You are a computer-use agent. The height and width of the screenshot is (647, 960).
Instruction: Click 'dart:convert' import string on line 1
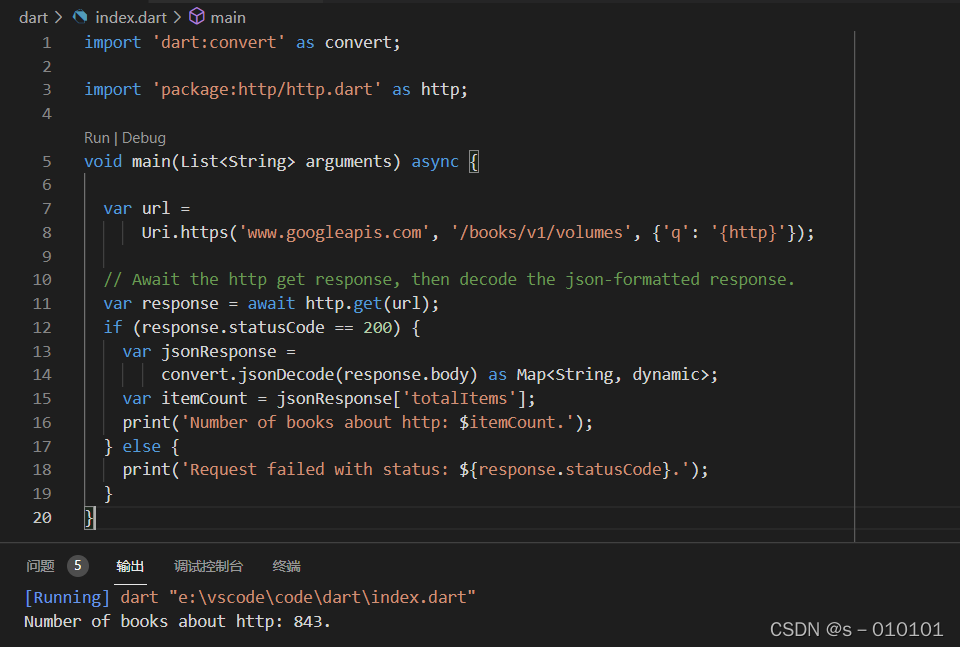coord(219,42)
